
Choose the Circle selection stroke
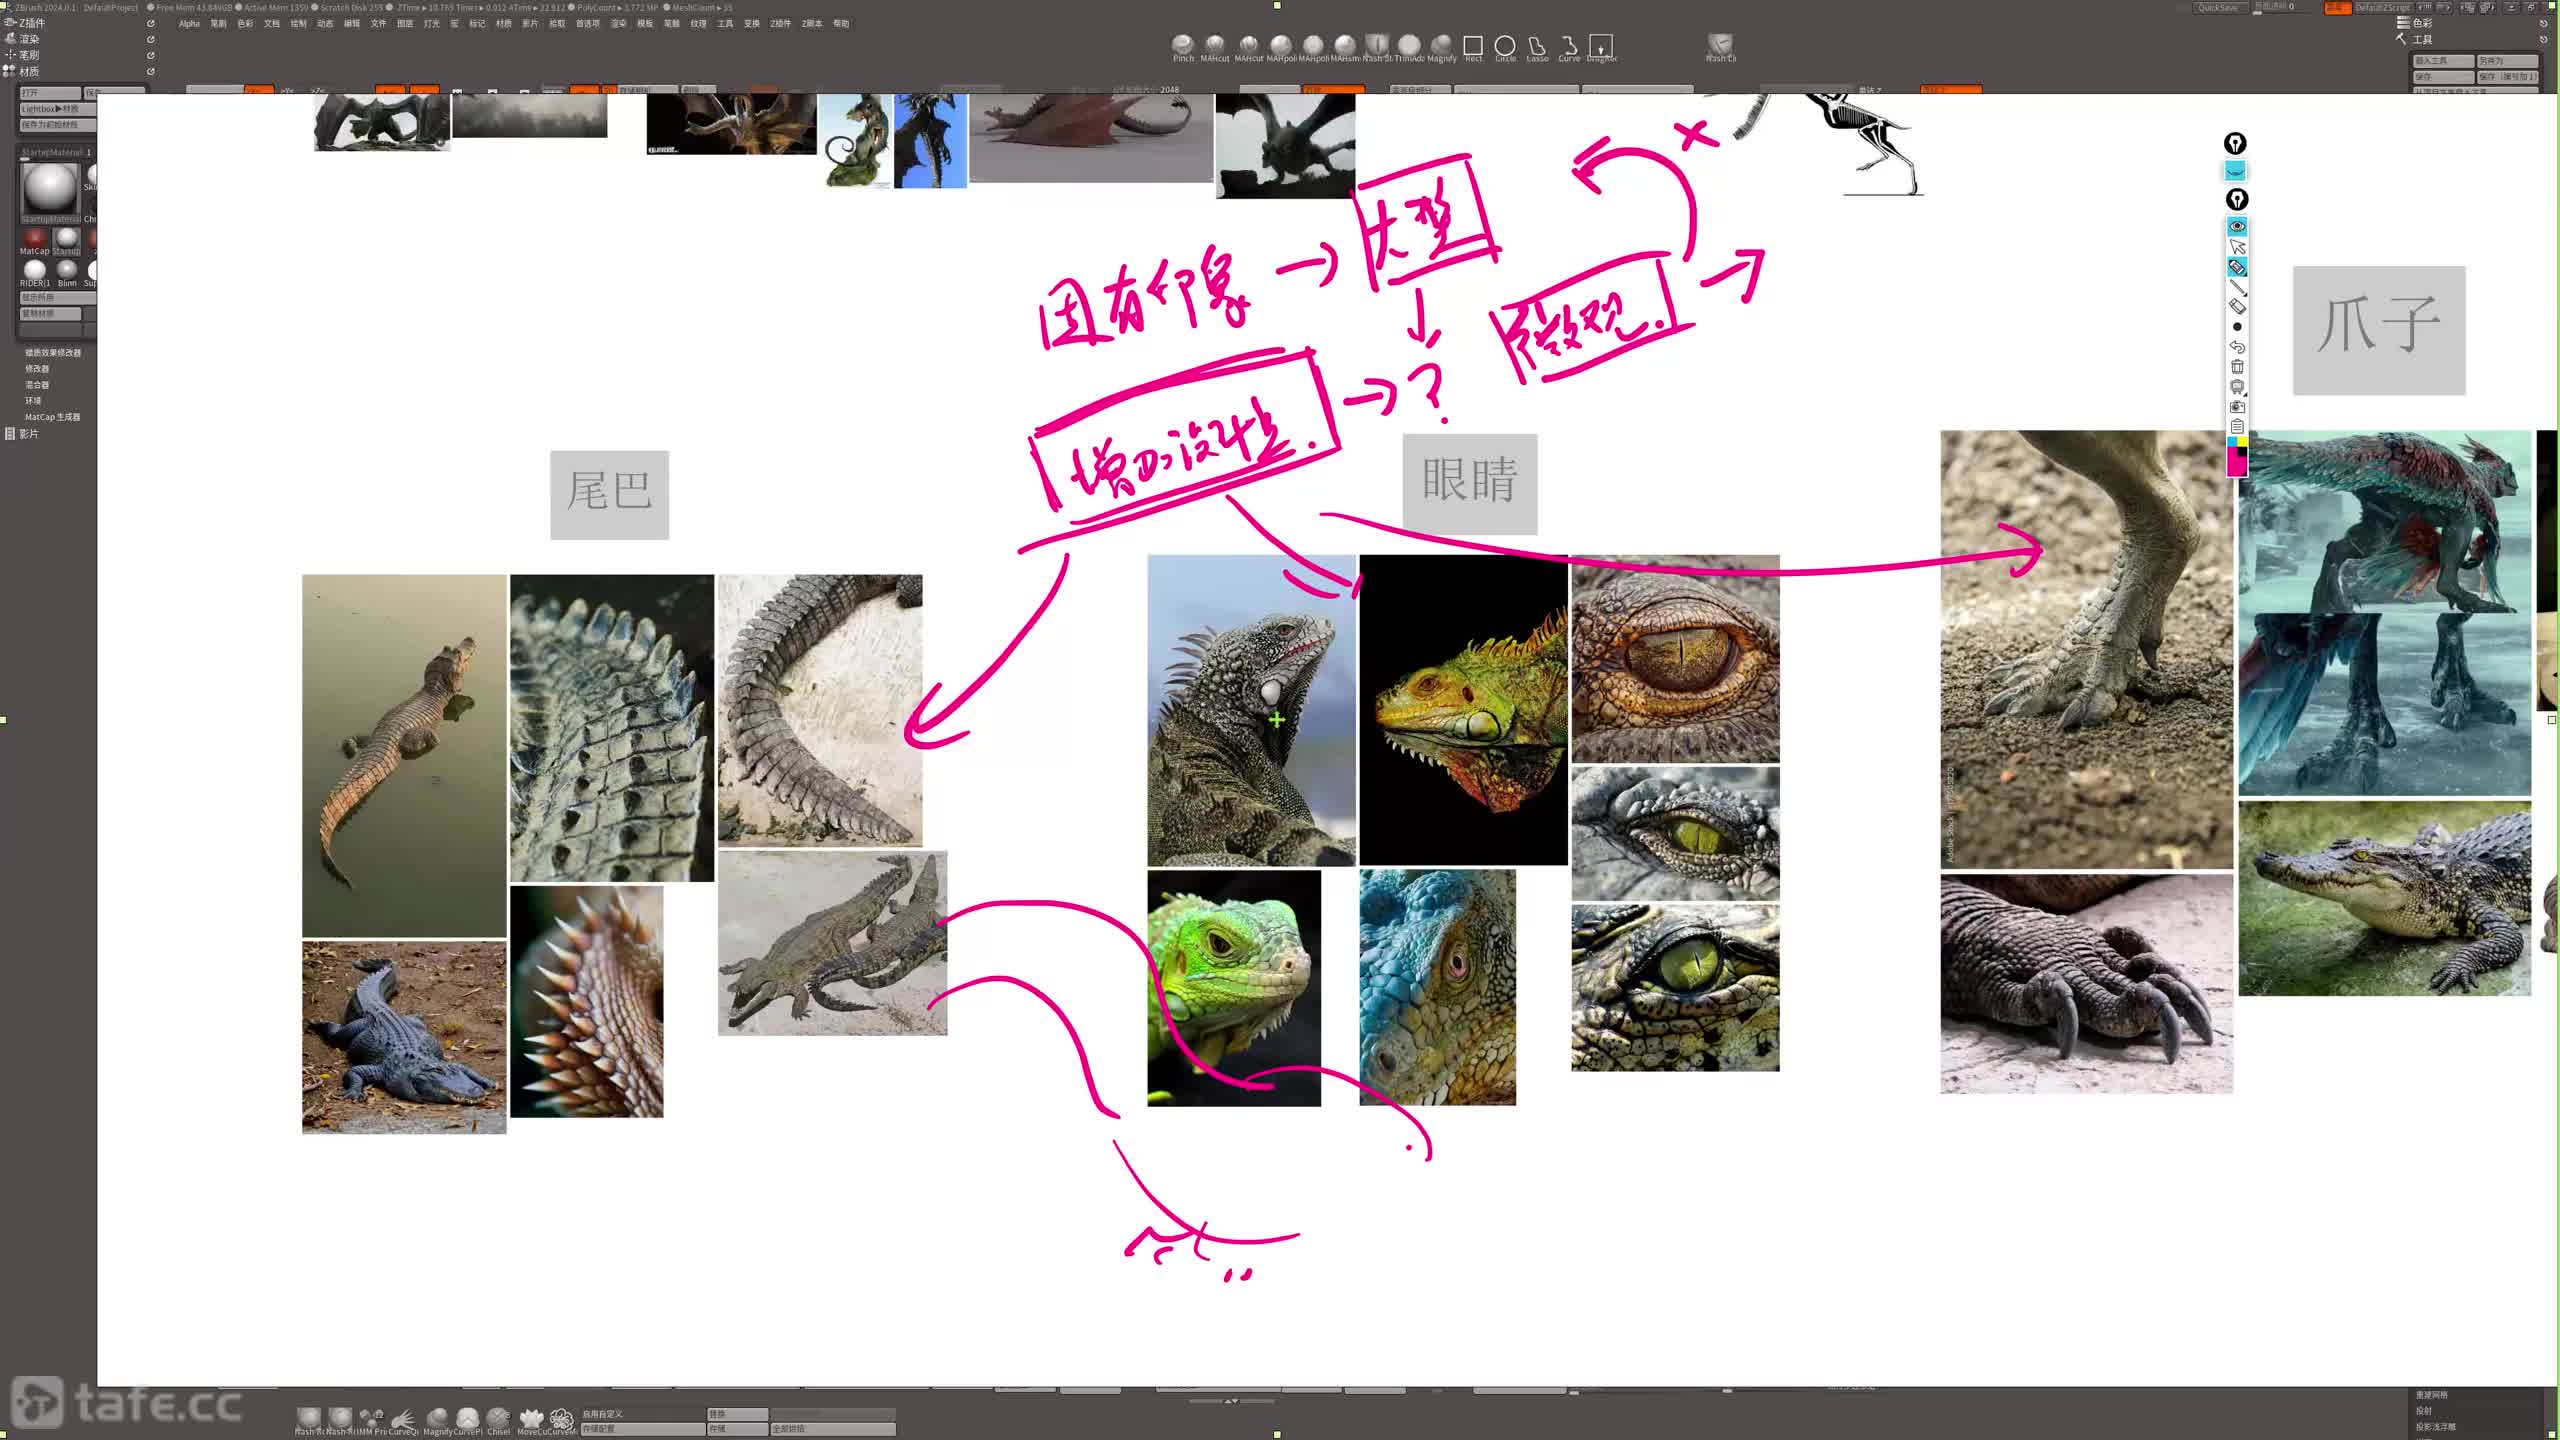[1505, 46]
